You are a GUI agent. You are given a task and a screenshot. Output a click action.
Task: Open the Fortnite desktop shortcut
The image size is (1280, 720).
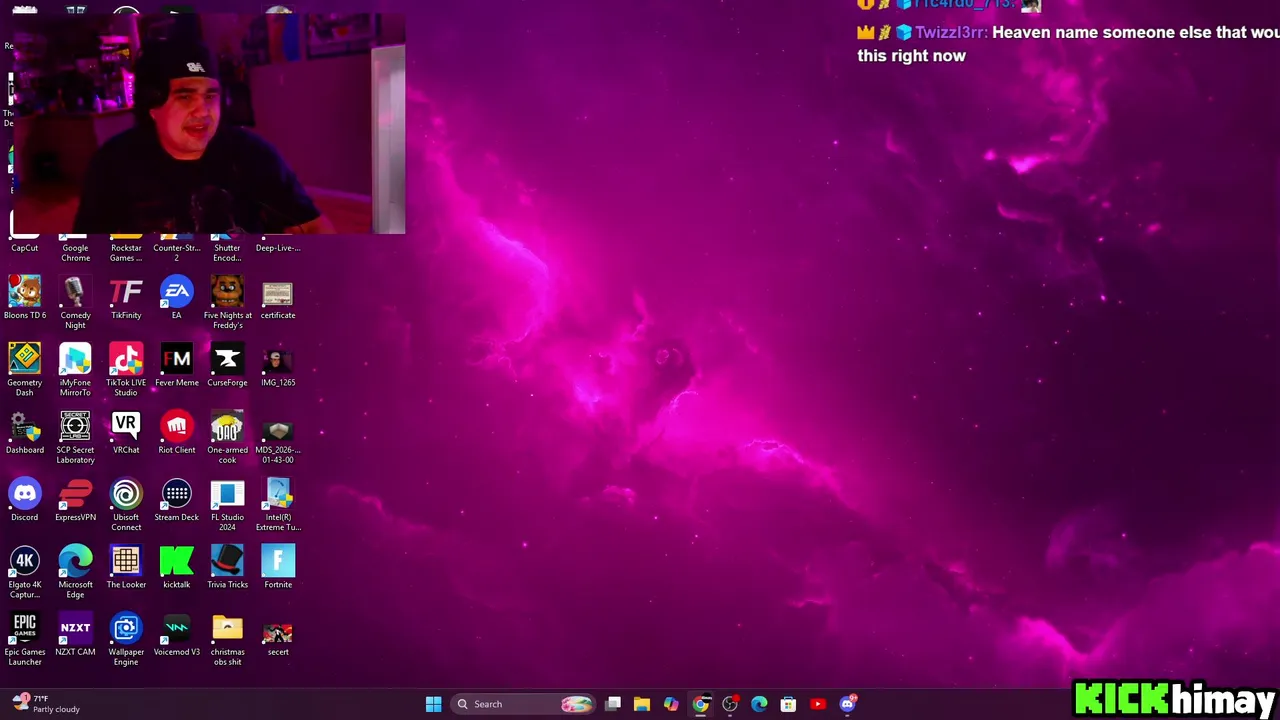278,566
